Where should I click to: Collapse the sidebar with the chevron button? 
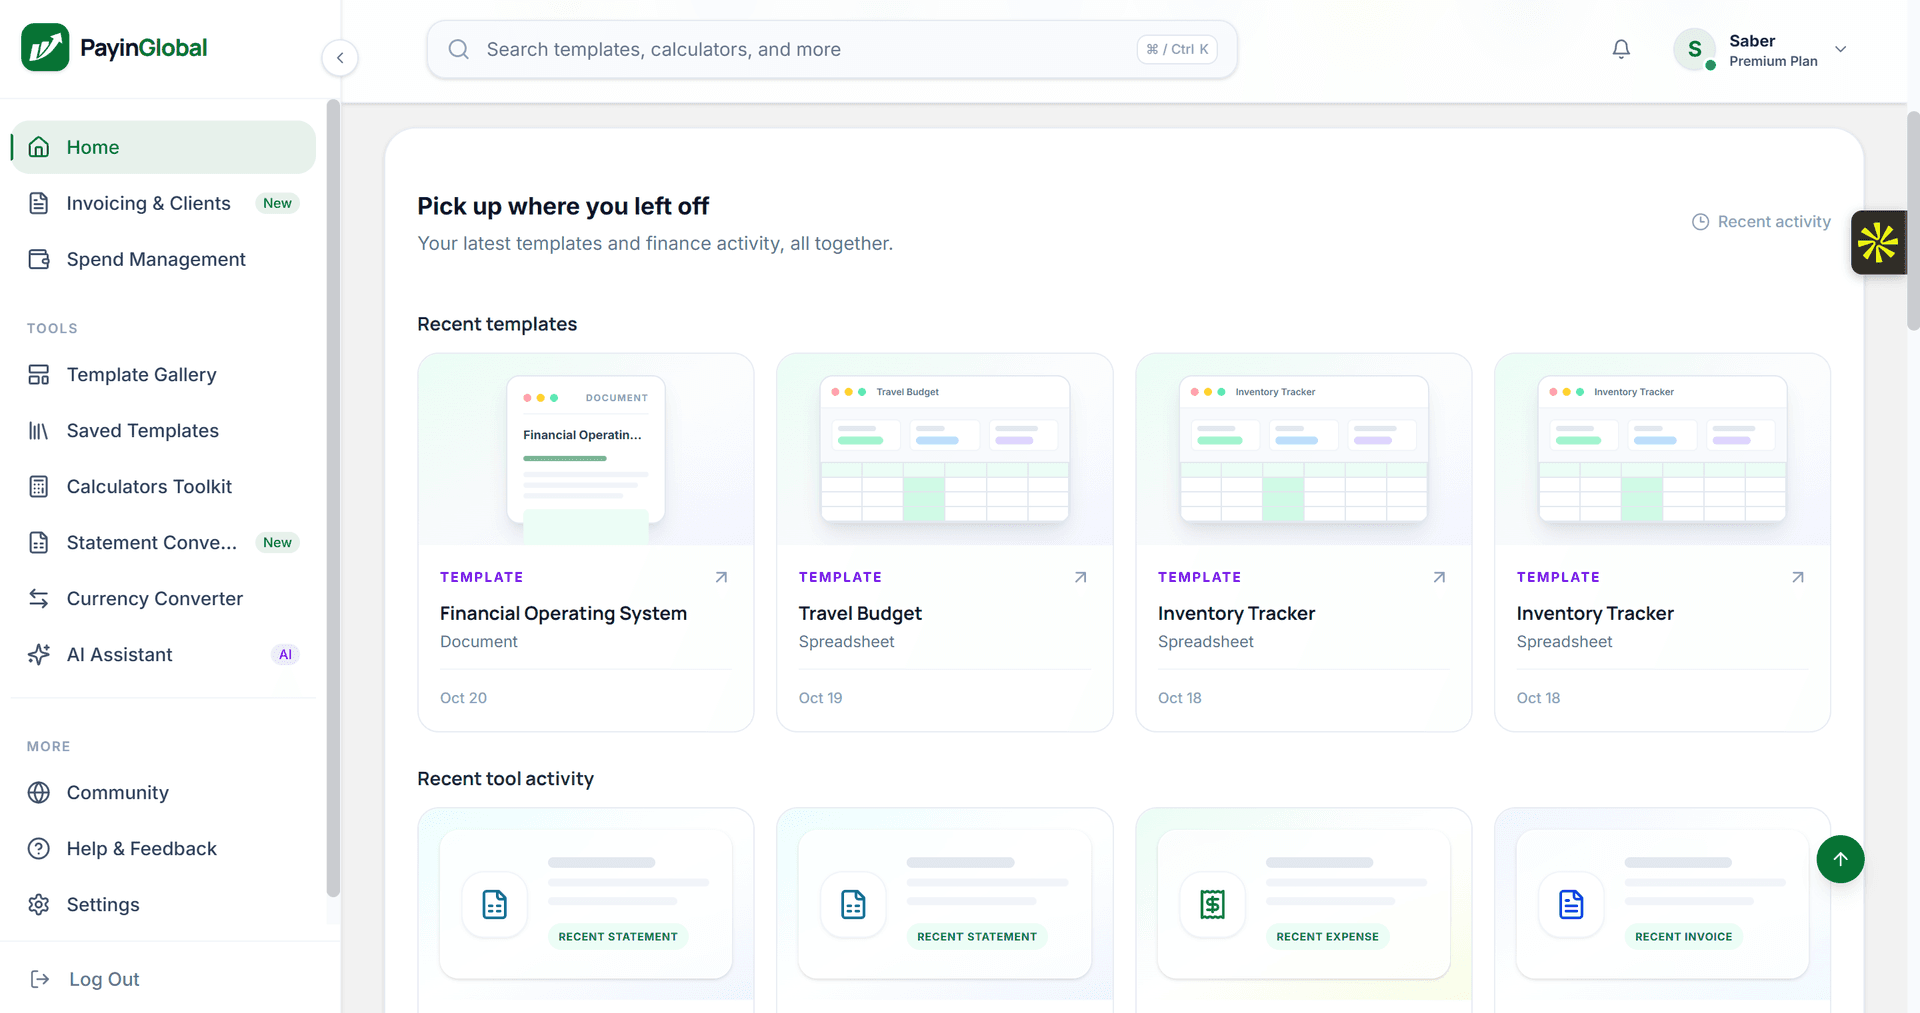pyautogui.click(x=340, y=58)
